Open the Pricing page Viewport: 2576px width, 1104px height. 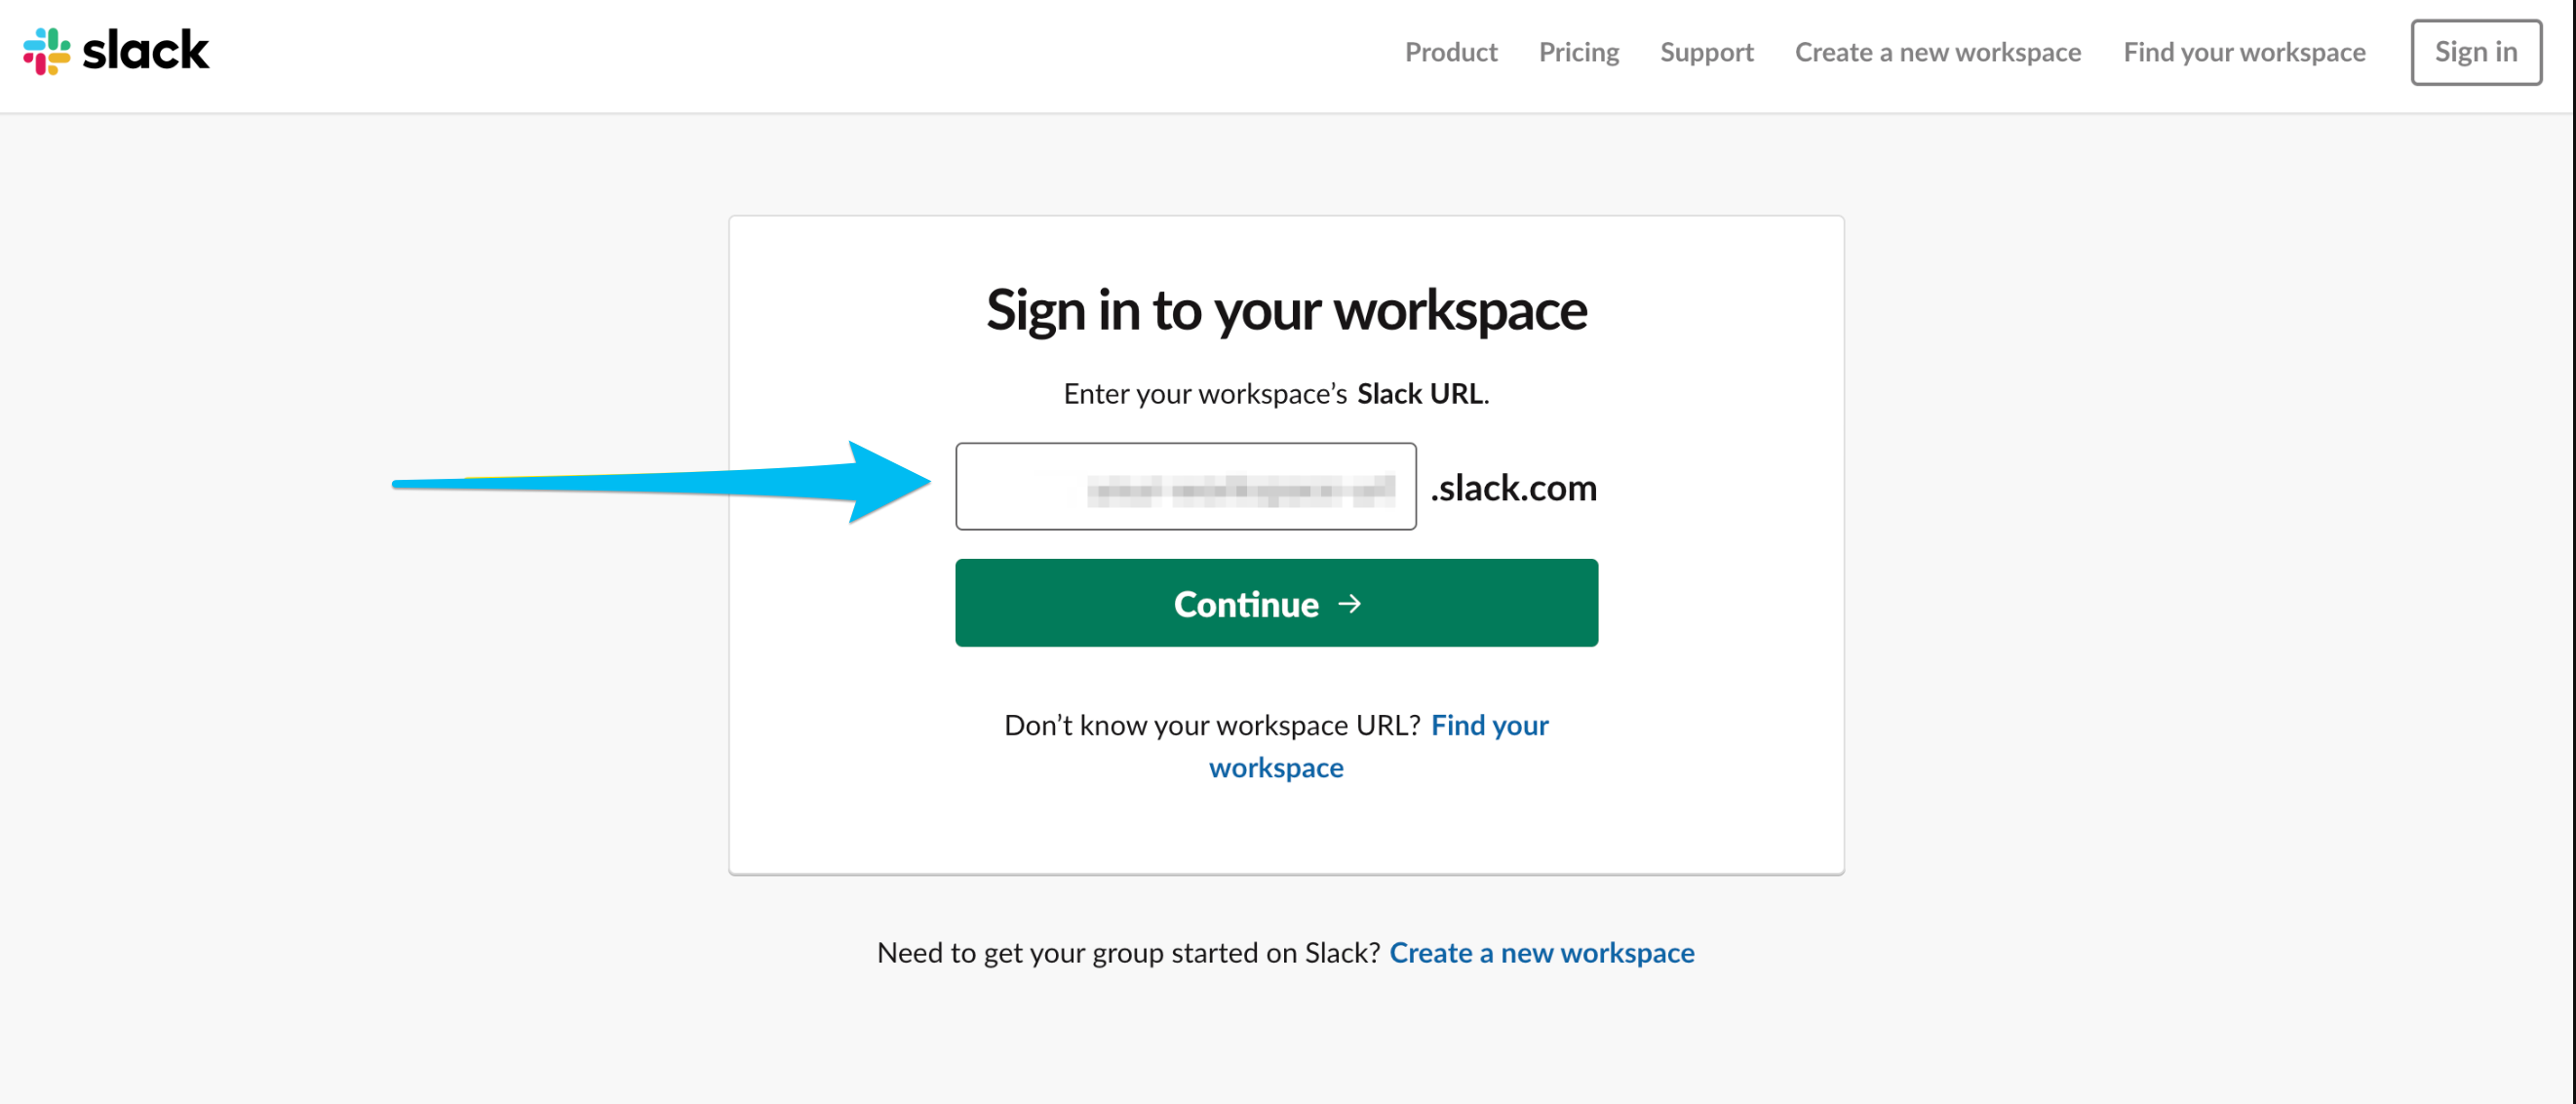[1578, 52]
